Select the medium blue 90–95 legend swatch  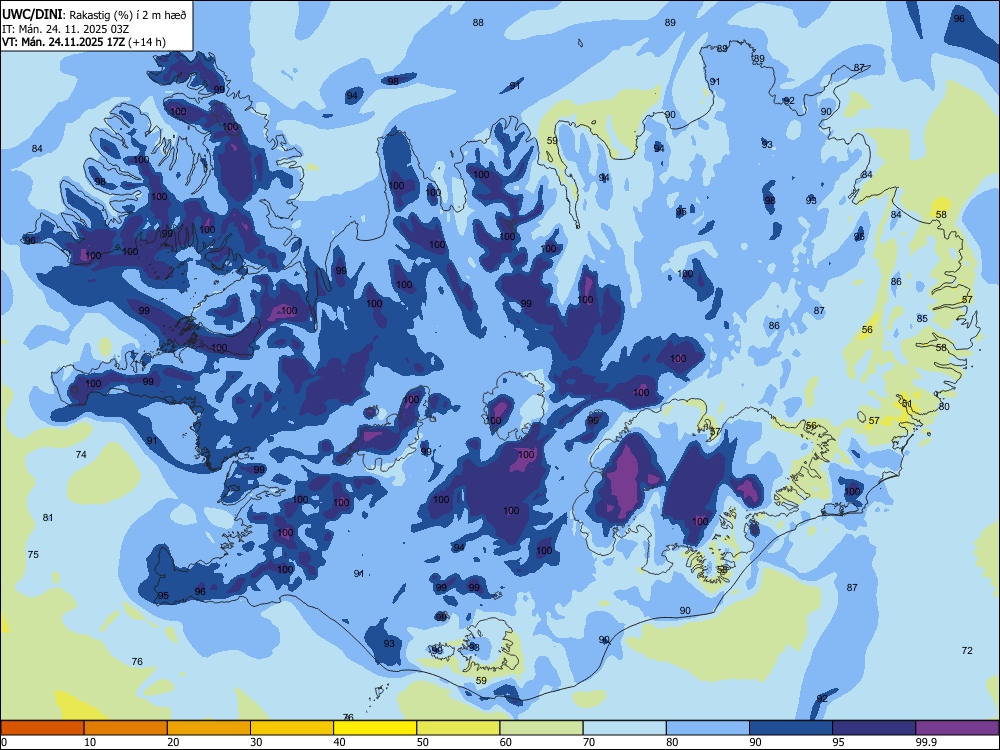(791, 728)
